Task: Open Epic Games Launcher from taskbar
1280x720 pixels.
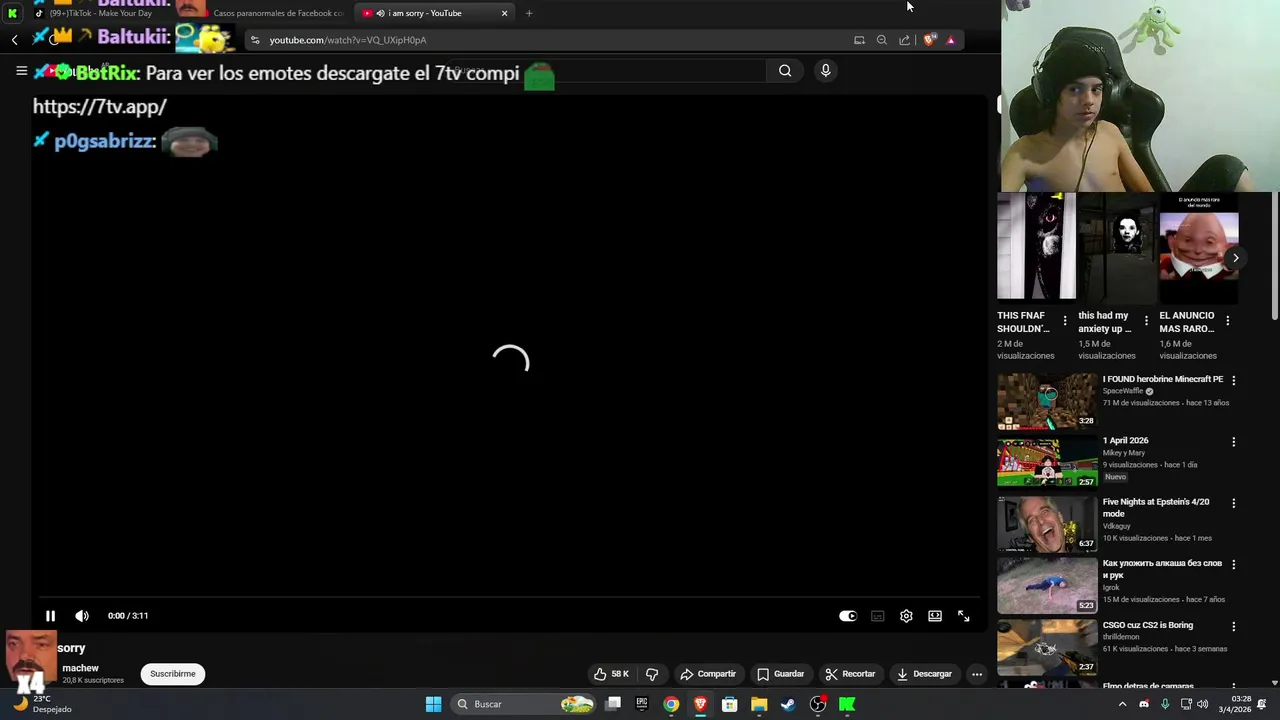Action: pos(642,704)
